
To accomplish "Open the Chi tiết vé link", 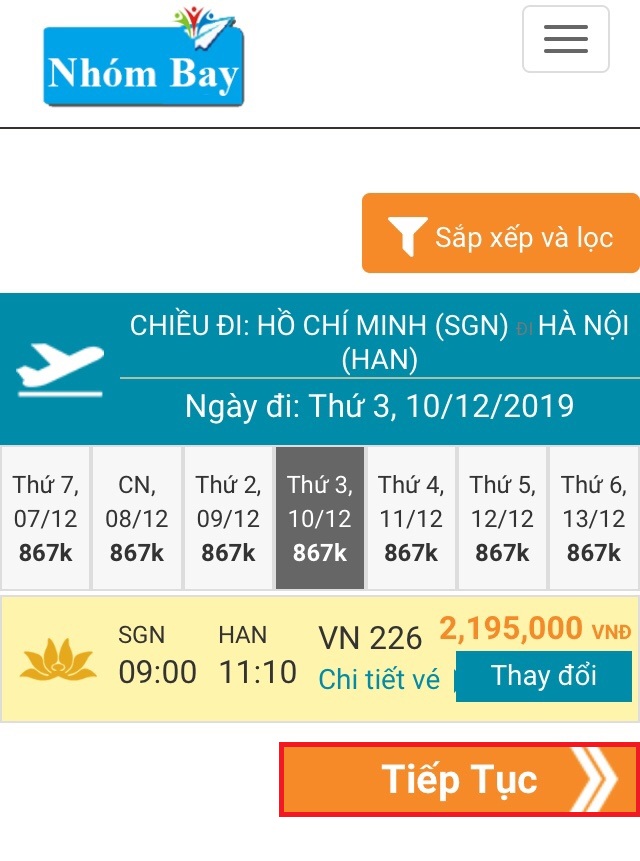I will coord(379,680).
